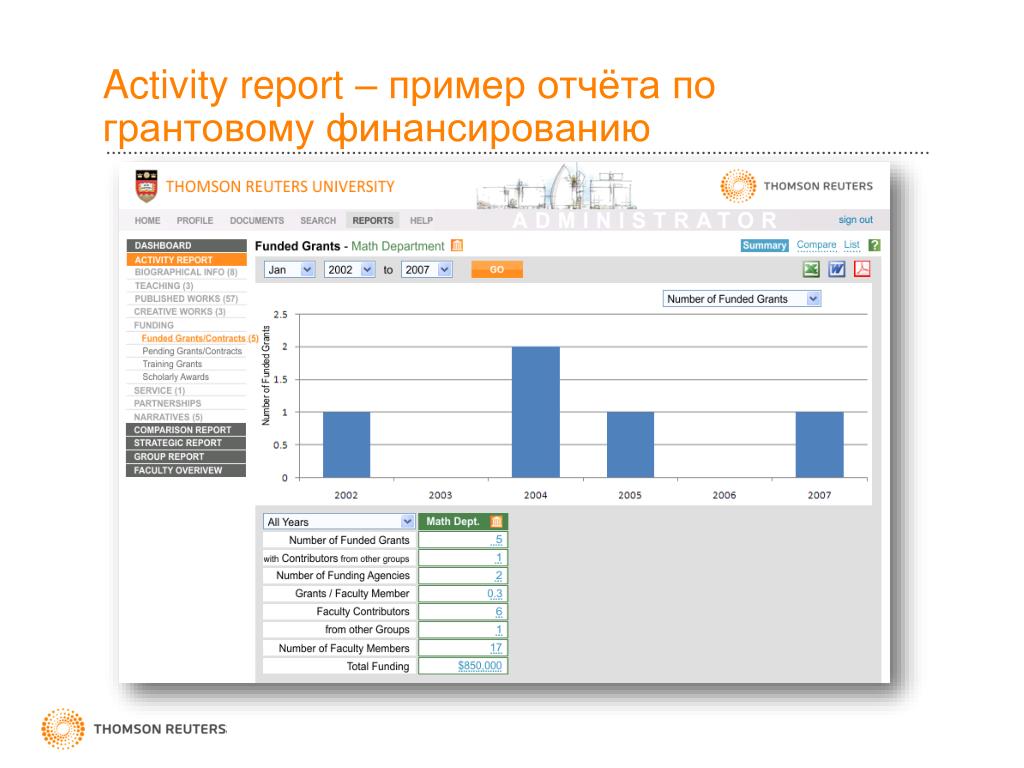
Task: Export report to Excel icon
Action: [811, 269]
